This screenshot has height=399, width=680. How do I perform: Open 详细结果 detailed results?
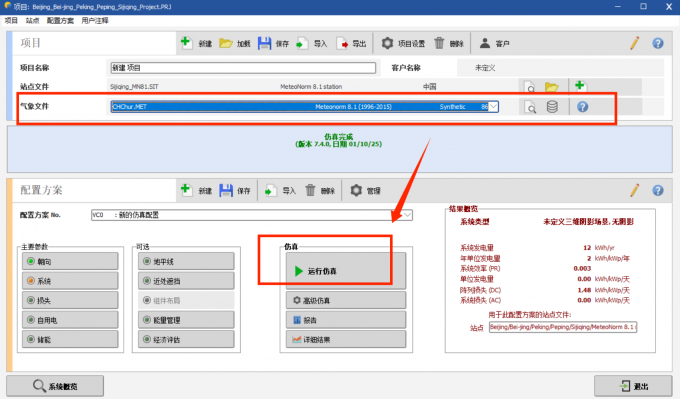pos(346,340)
